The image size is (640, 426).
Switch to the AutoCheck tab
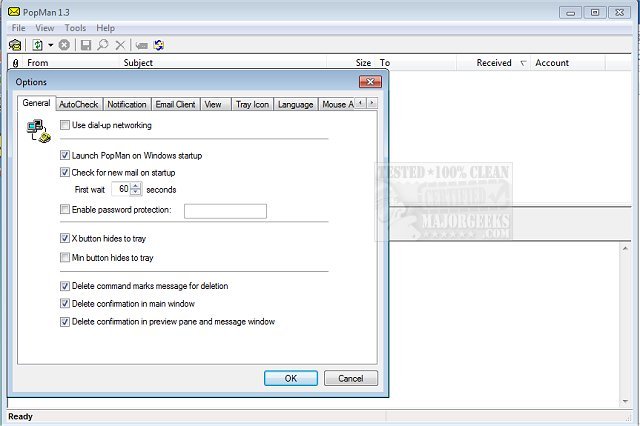tap(79, 104)
